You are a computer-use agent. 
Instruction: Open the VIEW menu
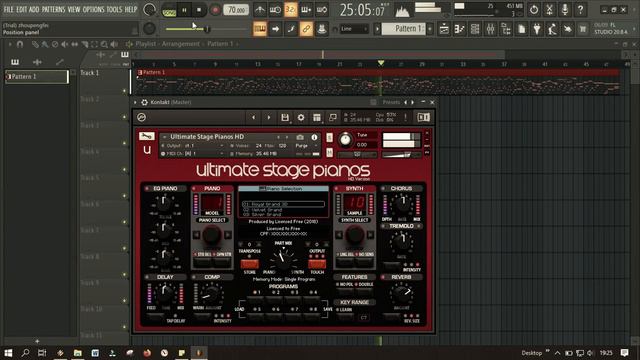tap(74, 9)
